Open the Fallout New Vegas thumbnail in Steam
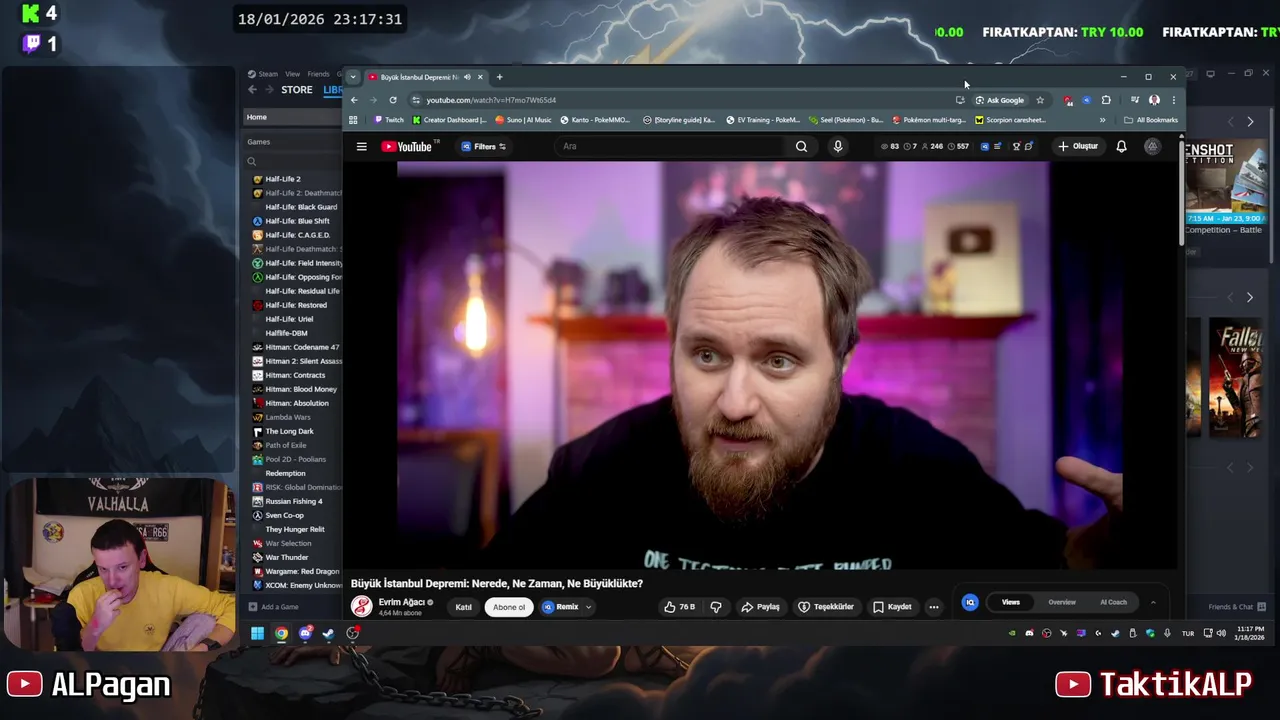Viewport: 1280px width, 720px height. pyautogui.click(x=1235, y=378)
